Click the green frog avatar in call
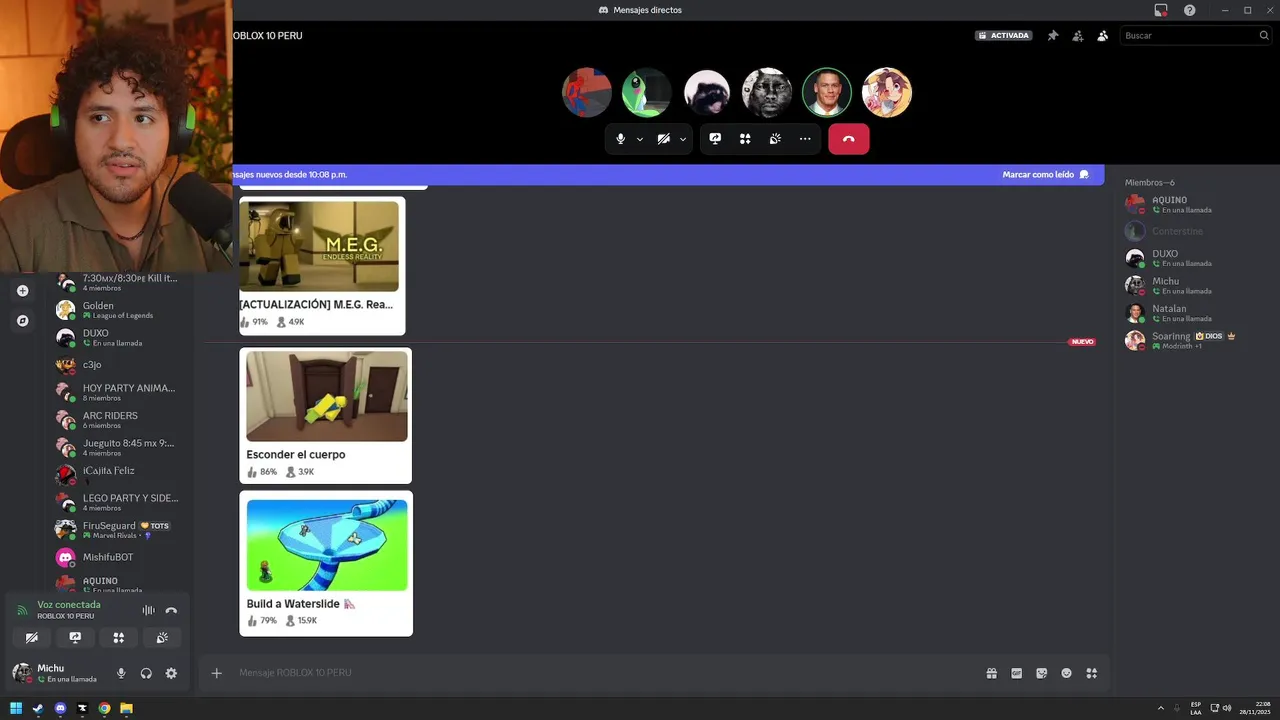This screenshot has width=1280, height=720. (x=647, y=93)
